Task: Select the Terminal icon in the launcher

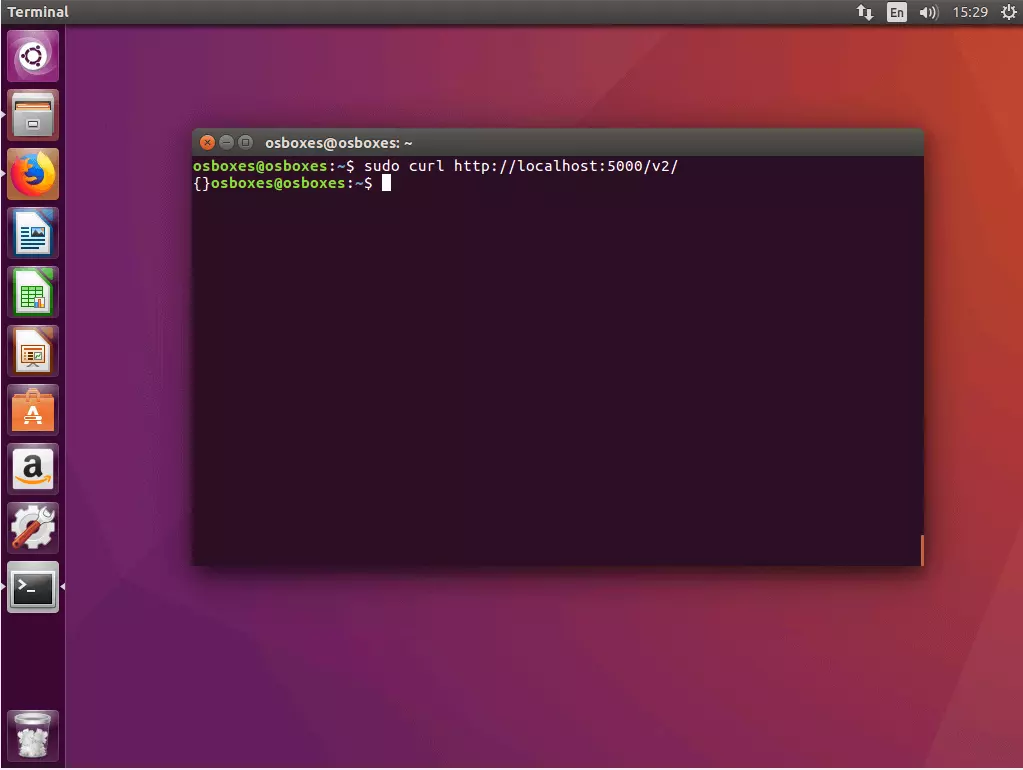Action: (x=33, y=587)
